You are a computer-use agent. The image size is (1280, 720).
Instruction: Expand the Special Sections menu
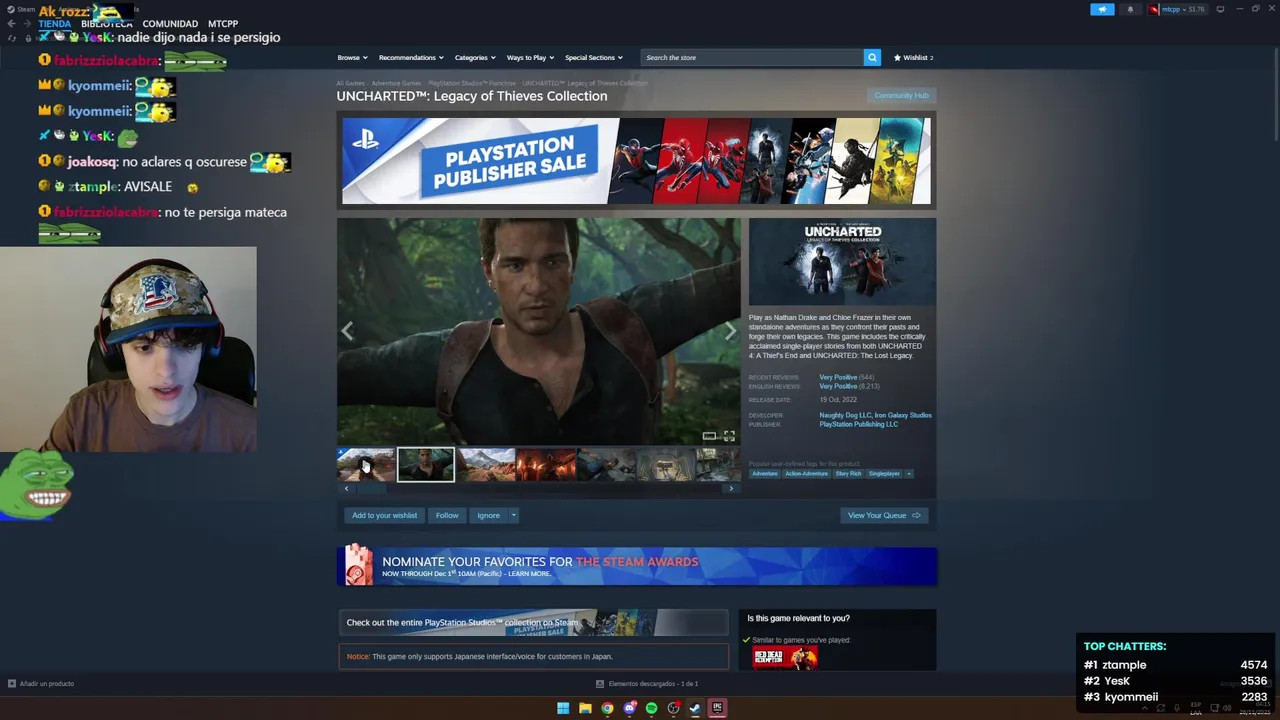tap(594, 58)
